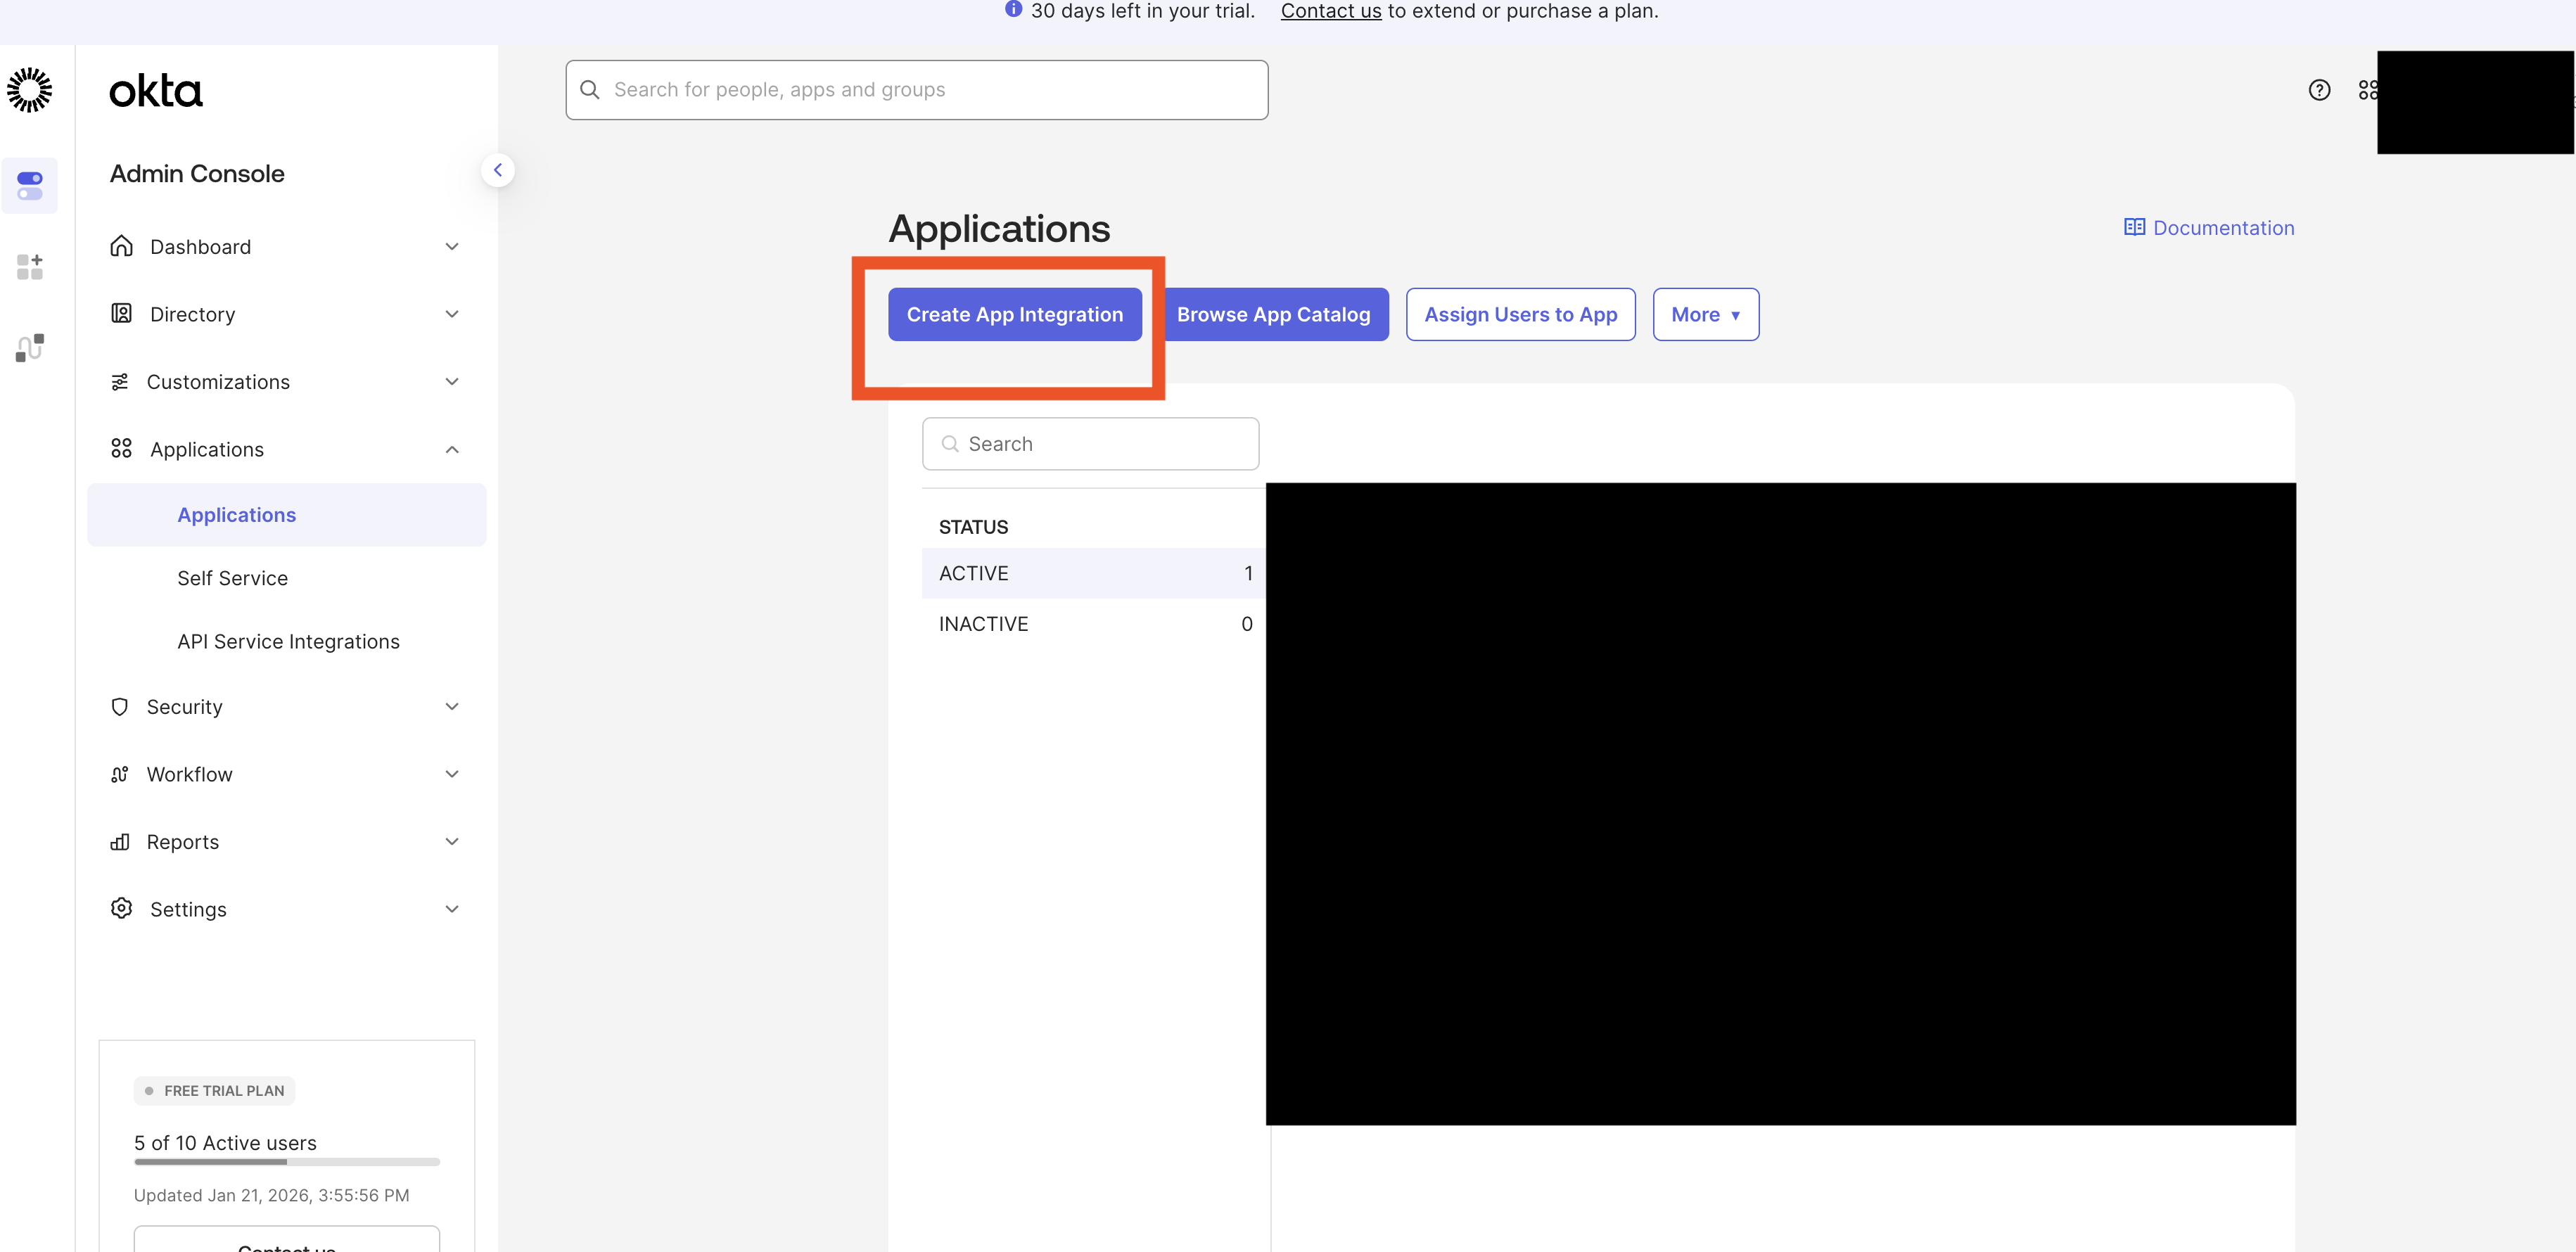Open the Self Service page
The height and width of the screenshot is (1252, 2576).
pyautogui.click(x=232, y=578)
